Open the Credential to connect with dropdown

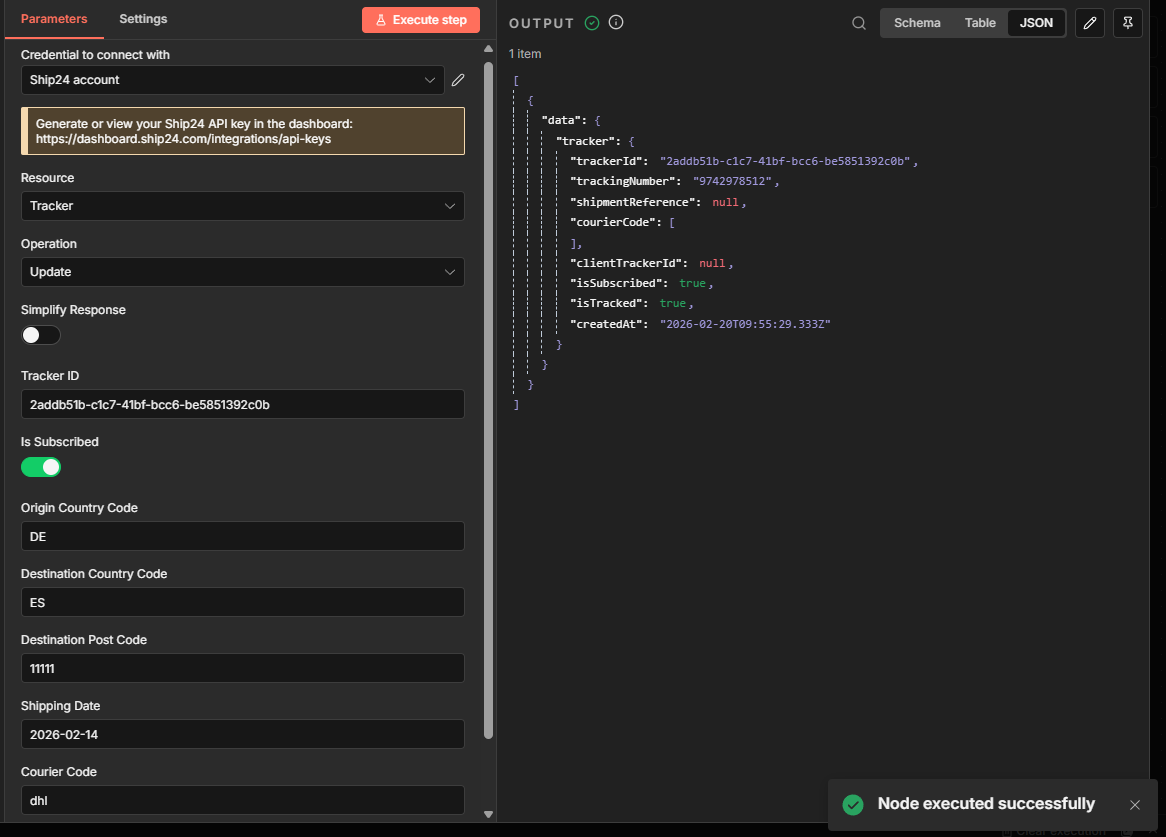click(233, 80)
